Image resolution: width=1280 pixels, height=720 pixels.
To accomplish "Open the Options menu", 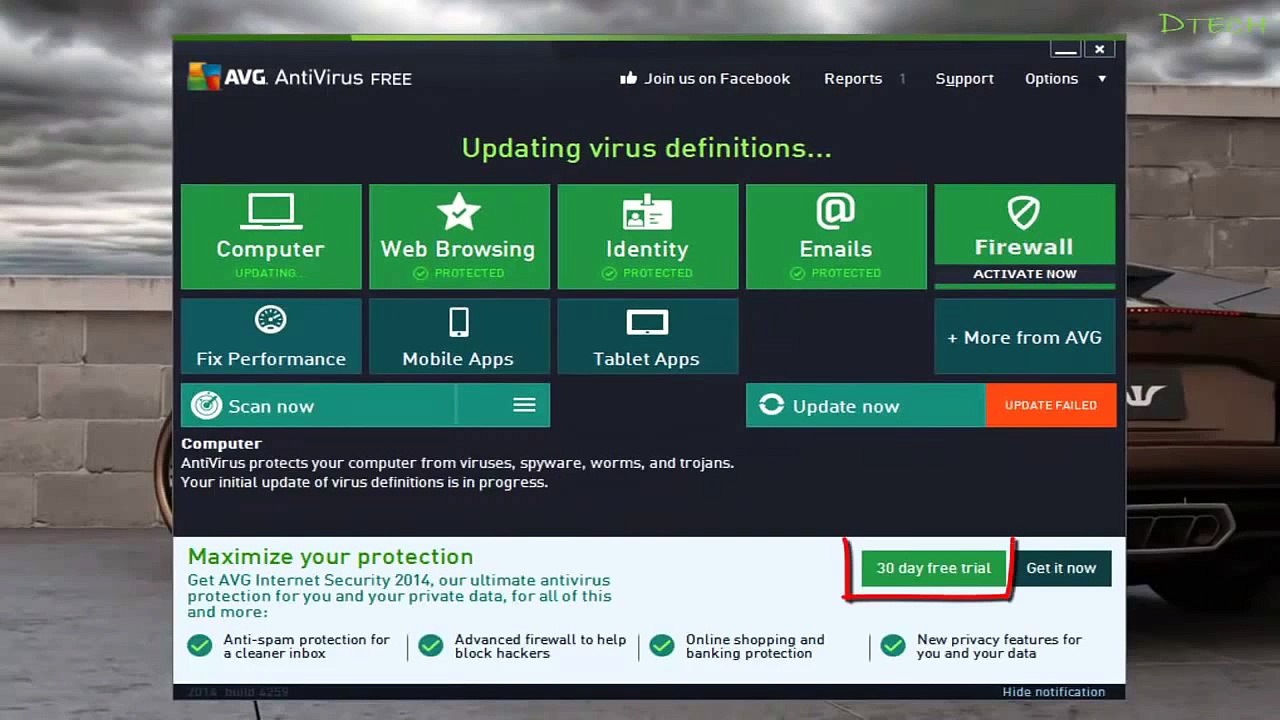I will (1051, 78).
